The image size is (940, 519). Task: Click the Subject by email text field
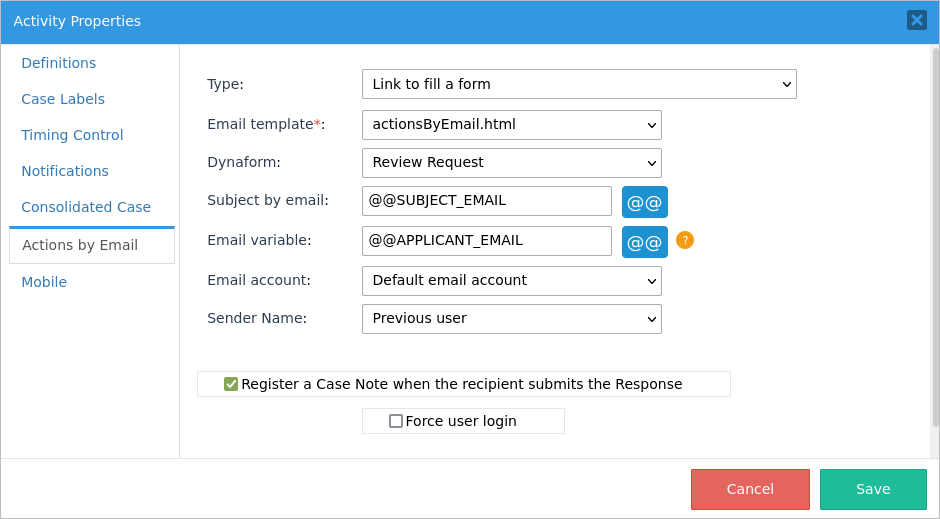pos(486,201)
